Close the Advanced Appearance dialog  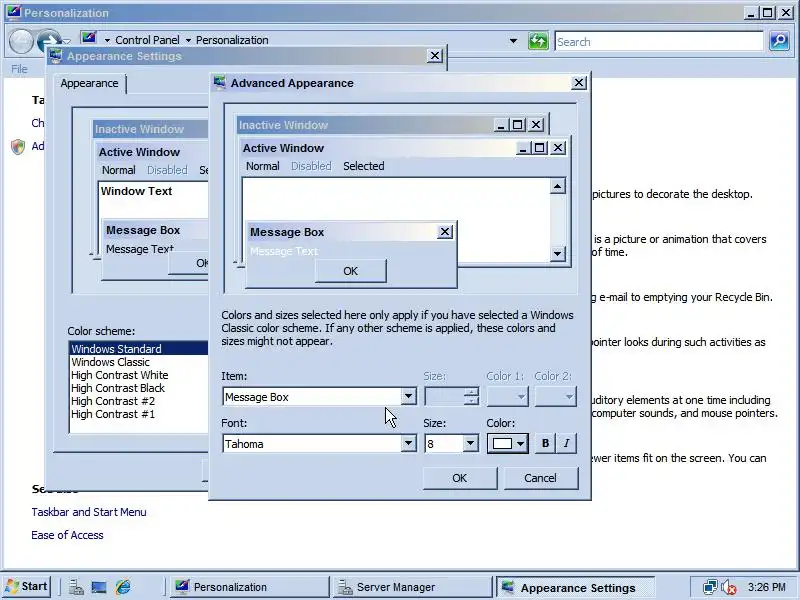(579, 83)
